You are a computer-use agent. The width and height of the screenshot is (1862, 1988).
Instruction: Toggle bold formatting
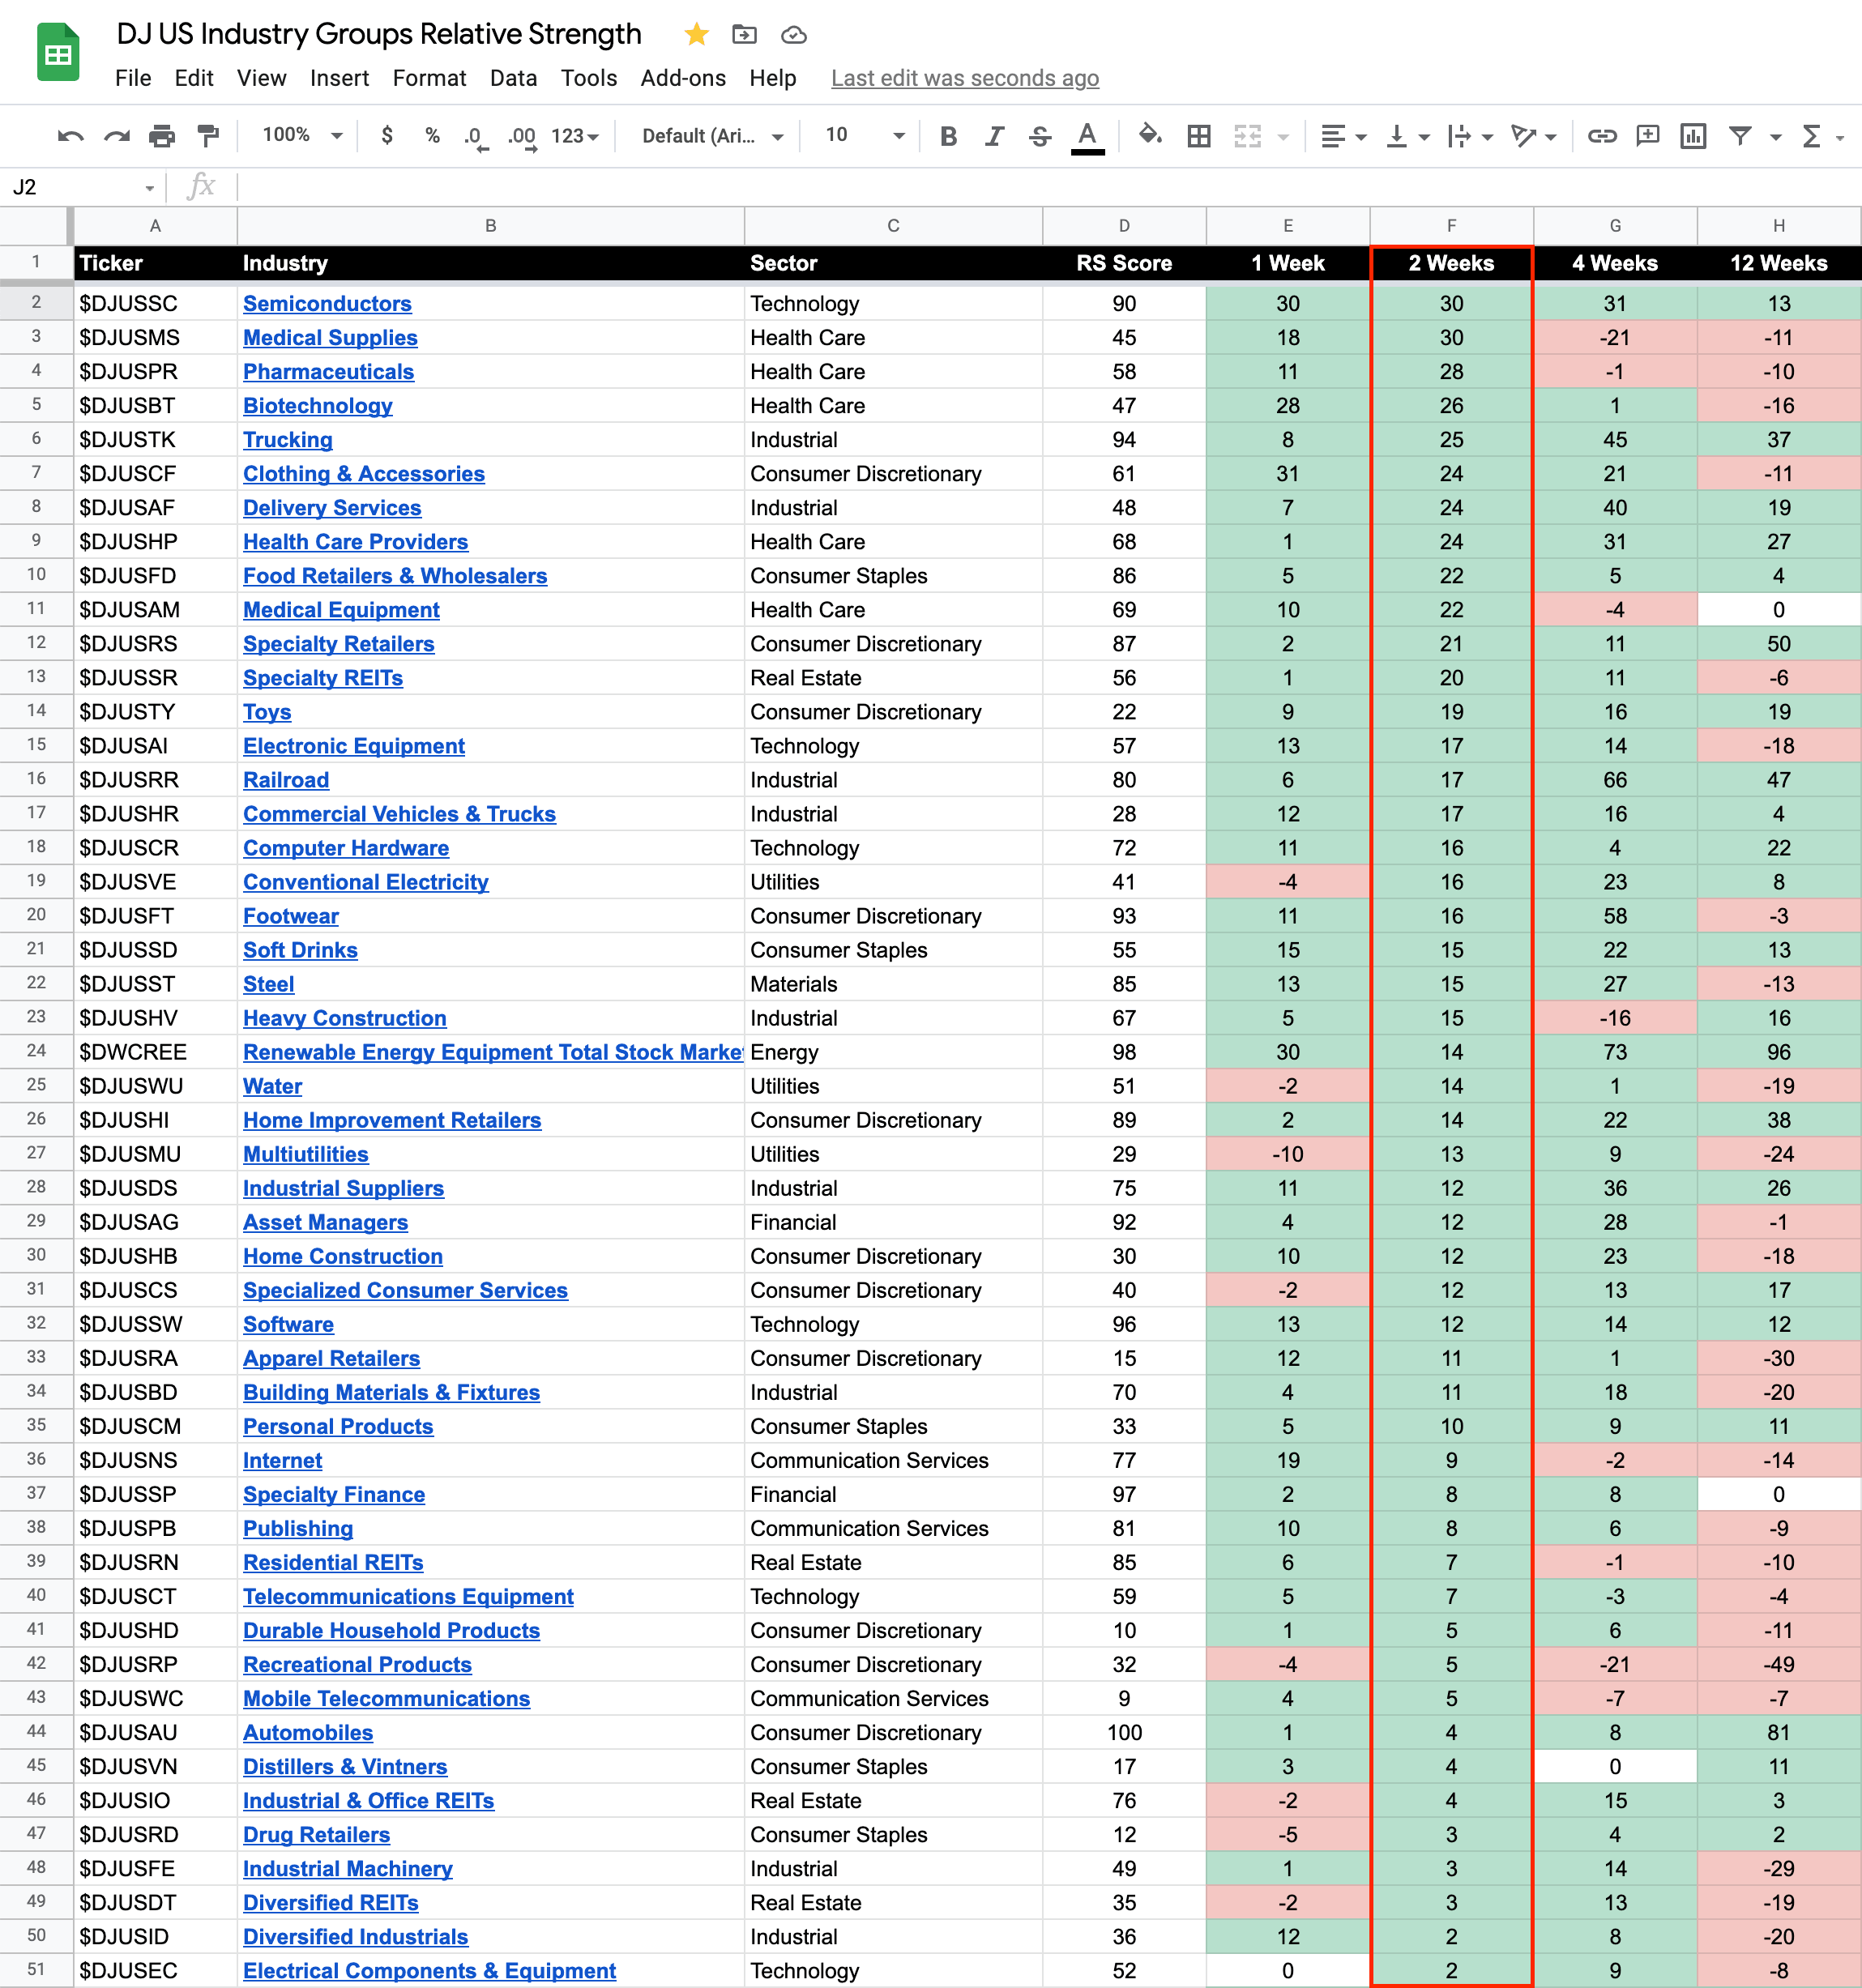click(x=948, y=136)
